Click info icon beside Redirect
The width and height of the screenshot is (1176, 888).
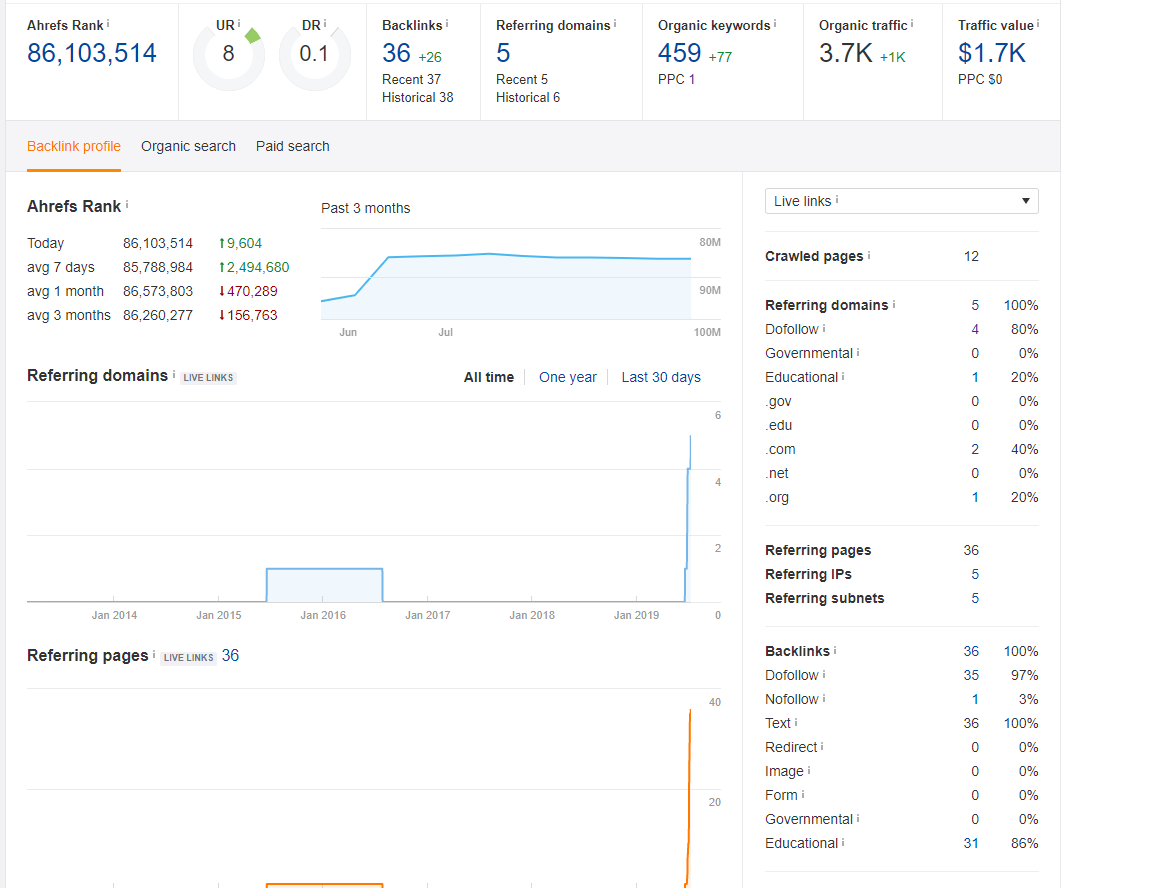point(822,746)
